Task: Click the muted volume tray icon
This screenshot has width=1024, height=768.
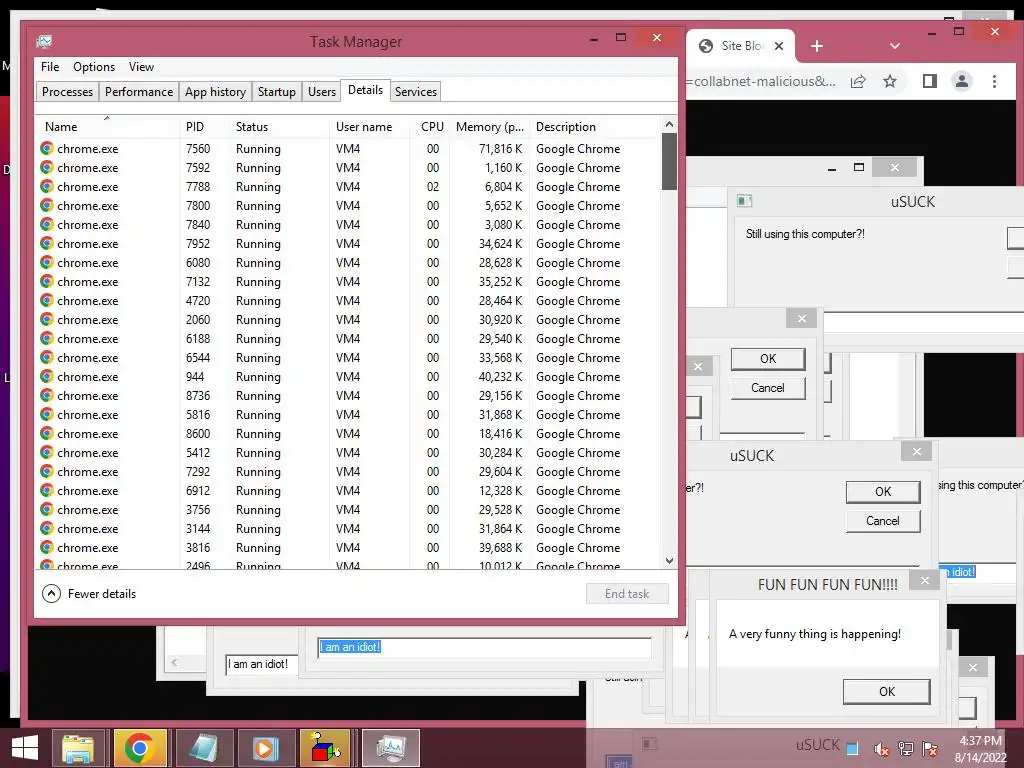Action: click(x=882, y=749)
